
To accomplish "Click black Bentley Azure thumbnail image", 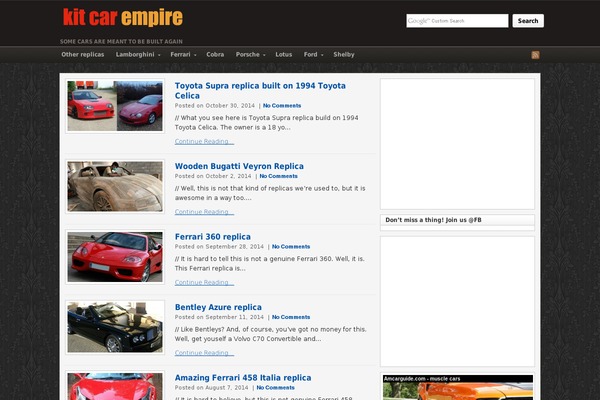I will (115, 327).
